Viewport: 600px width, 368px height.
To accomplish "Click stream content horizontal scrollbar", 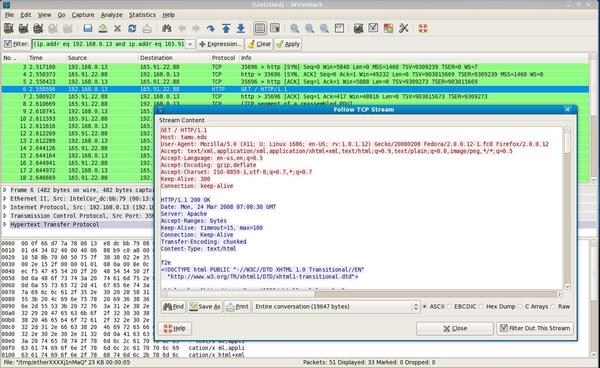I will 362,294.
